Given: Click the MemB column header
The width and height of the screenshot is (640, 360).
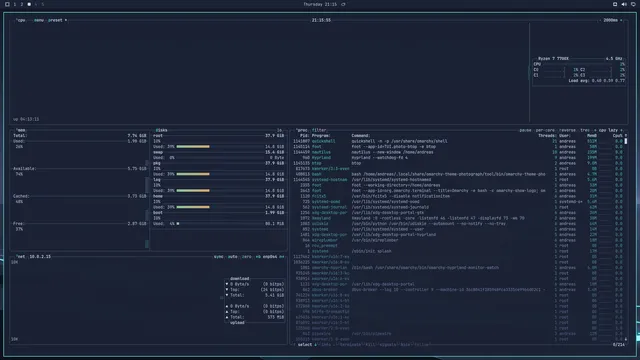Looking at the screenshot, I should pyautogui.click(x=592, y=136).
